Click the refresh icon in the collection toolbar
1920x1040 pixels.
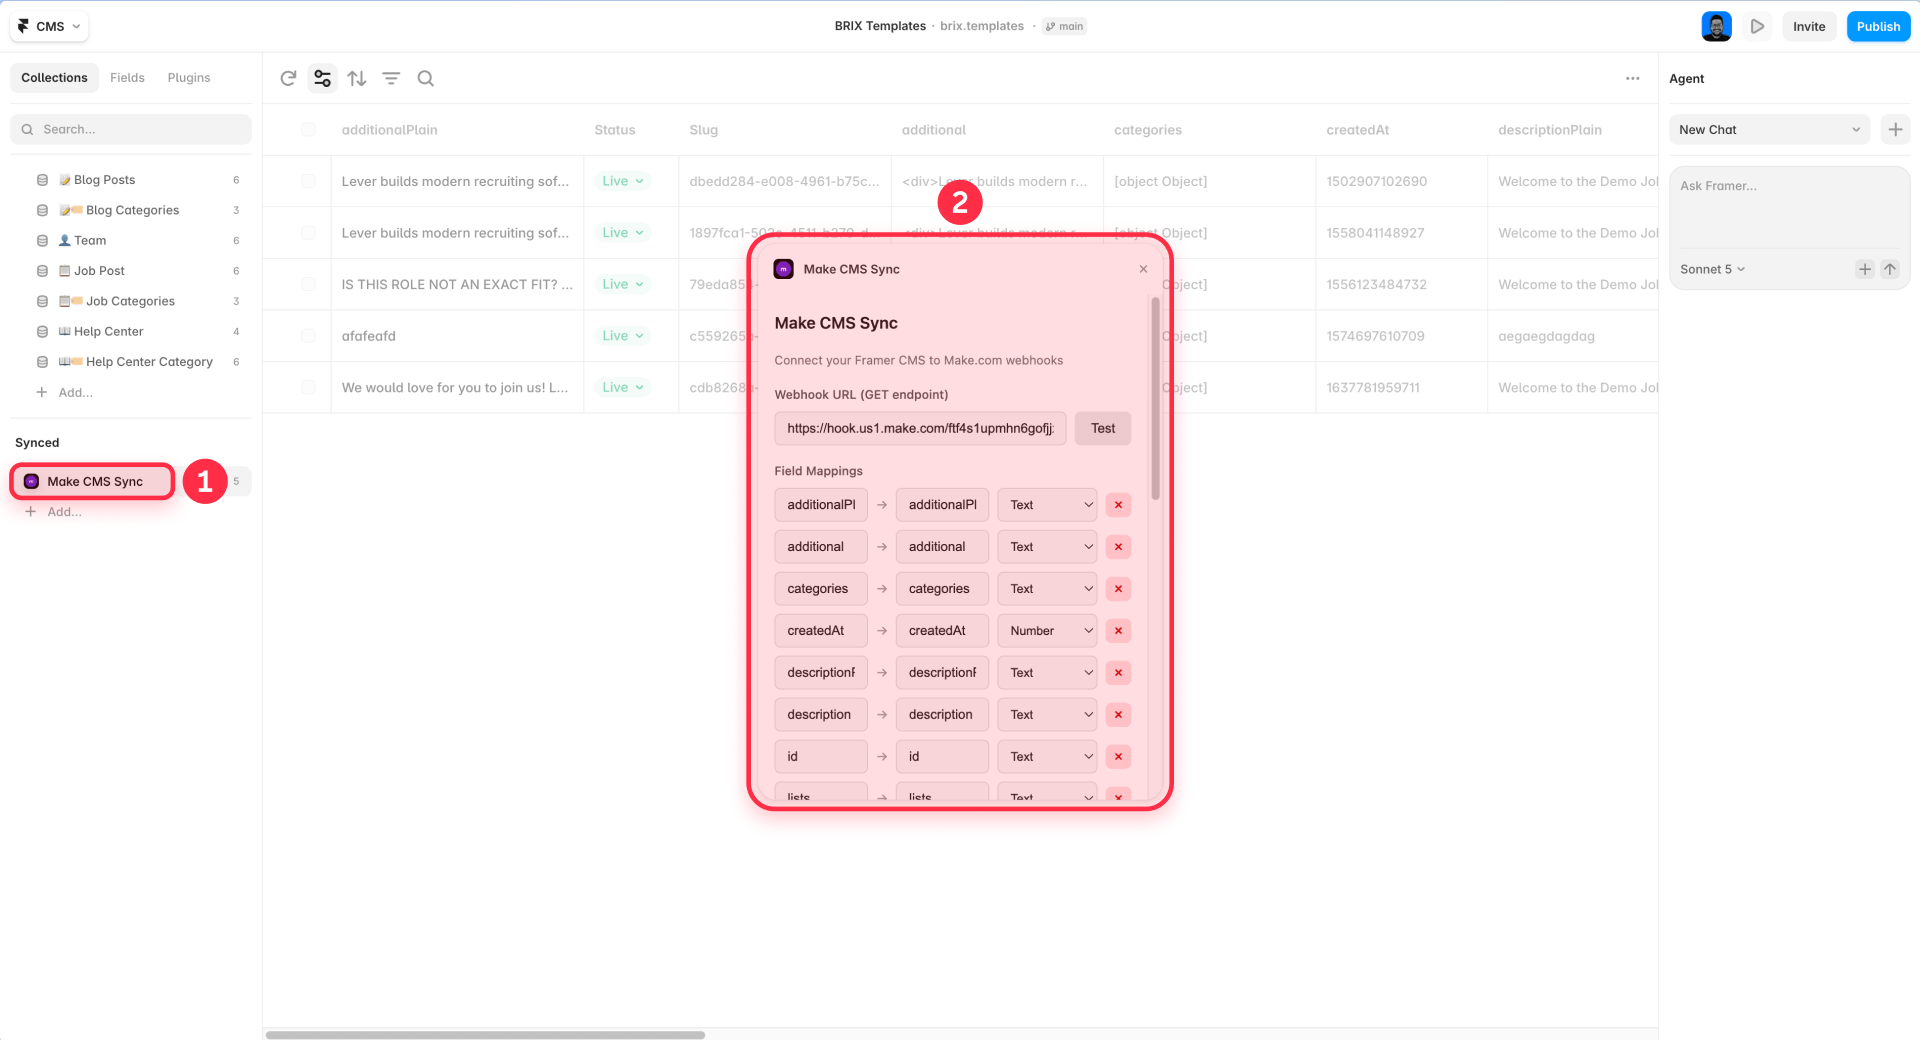pos(288,78)
